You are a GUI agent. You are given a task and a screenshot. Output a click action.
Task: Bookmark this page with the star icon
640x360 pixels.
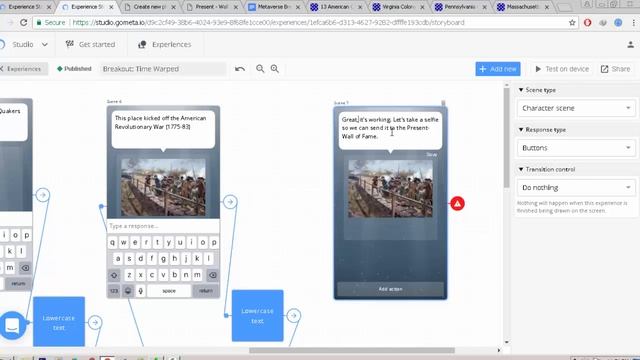[x=572, y=23]
